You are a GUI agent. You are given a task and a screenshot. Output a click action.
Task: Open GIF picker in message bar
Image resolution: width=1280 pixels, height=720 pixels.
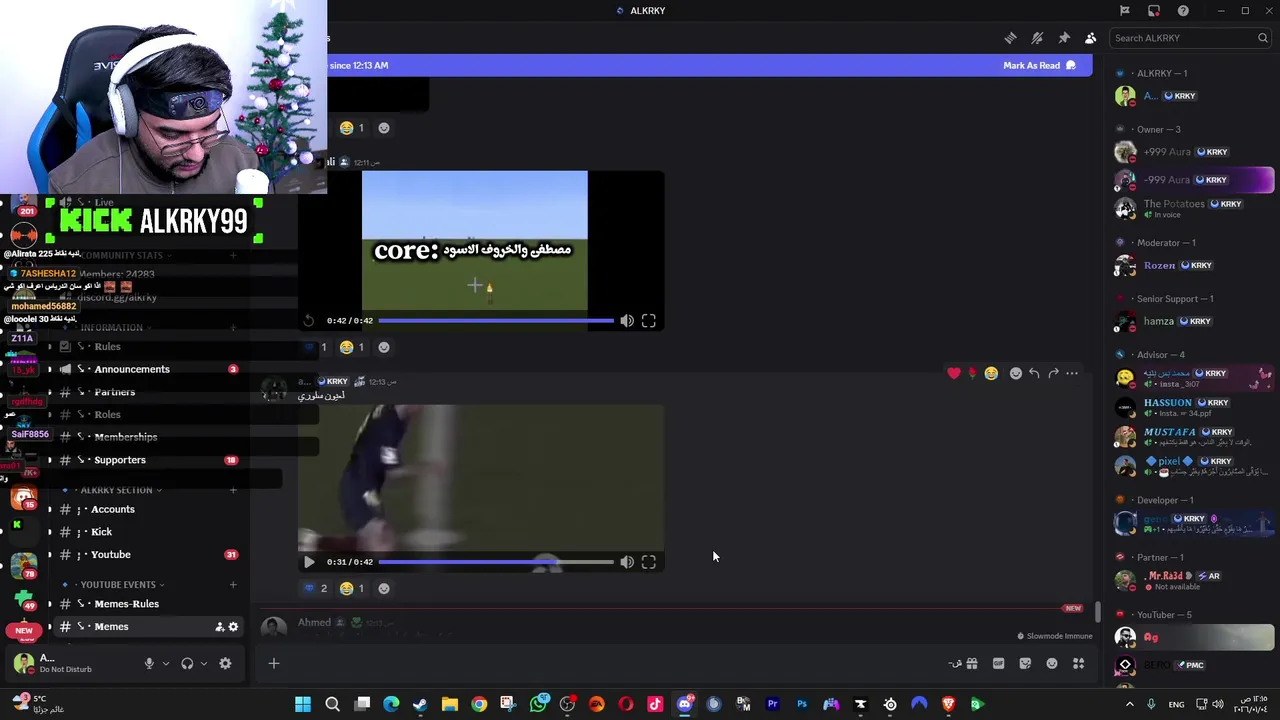click(x=998, y=663)
